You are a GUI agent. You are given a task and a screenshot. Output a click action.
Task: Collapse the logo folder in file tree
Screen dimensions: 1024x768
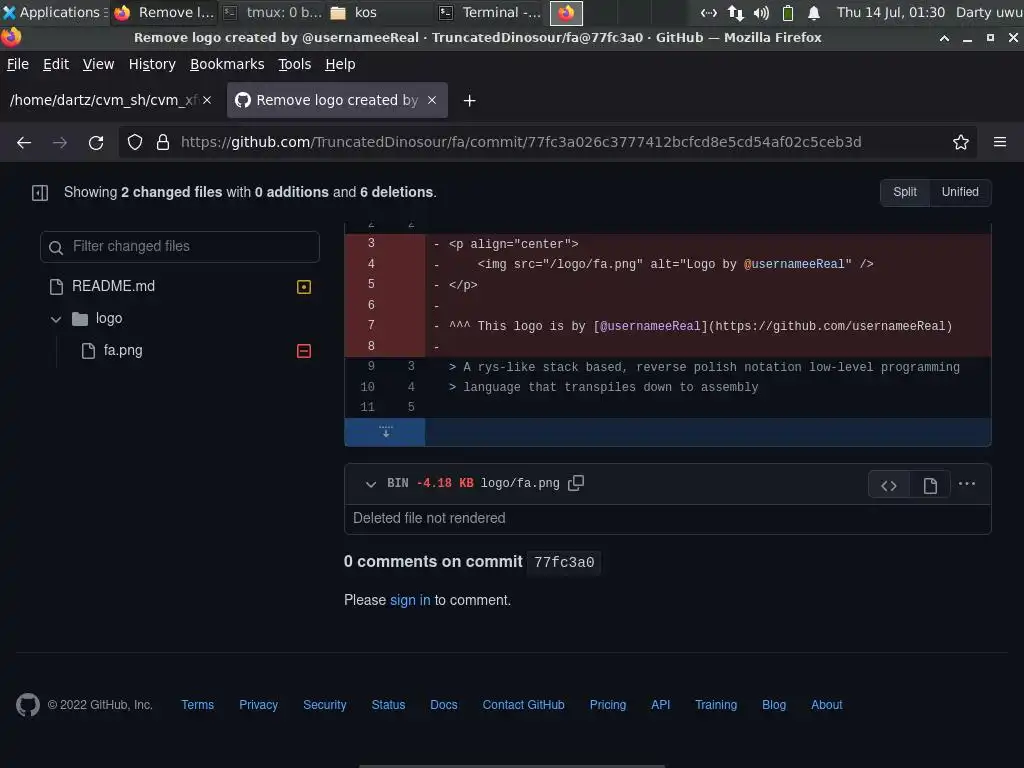[56, 319]
